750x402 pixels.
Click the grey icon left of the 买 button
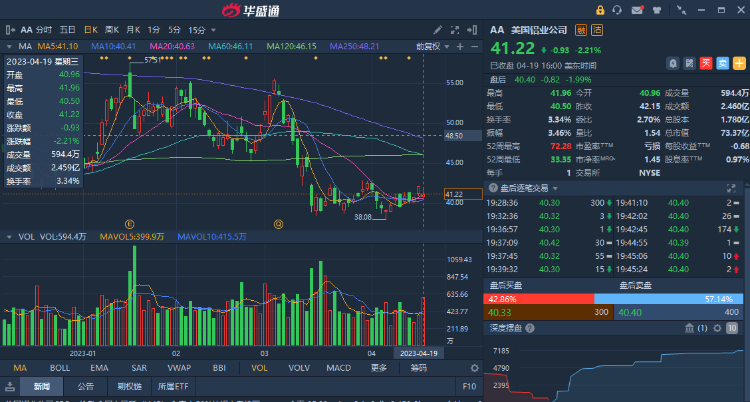click(x=689, y=63)
